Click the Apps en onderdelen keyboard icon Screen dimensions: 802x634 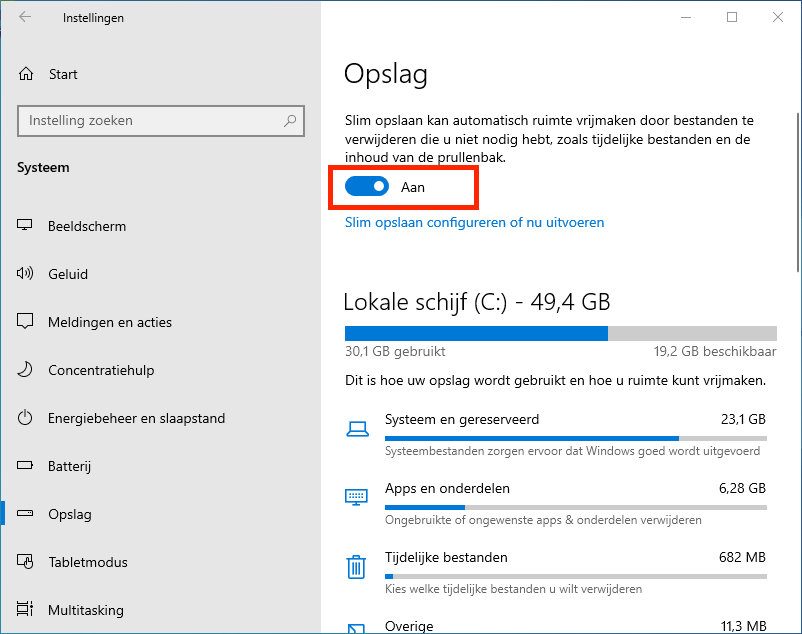pyautogui.click(x=356, y=497)
